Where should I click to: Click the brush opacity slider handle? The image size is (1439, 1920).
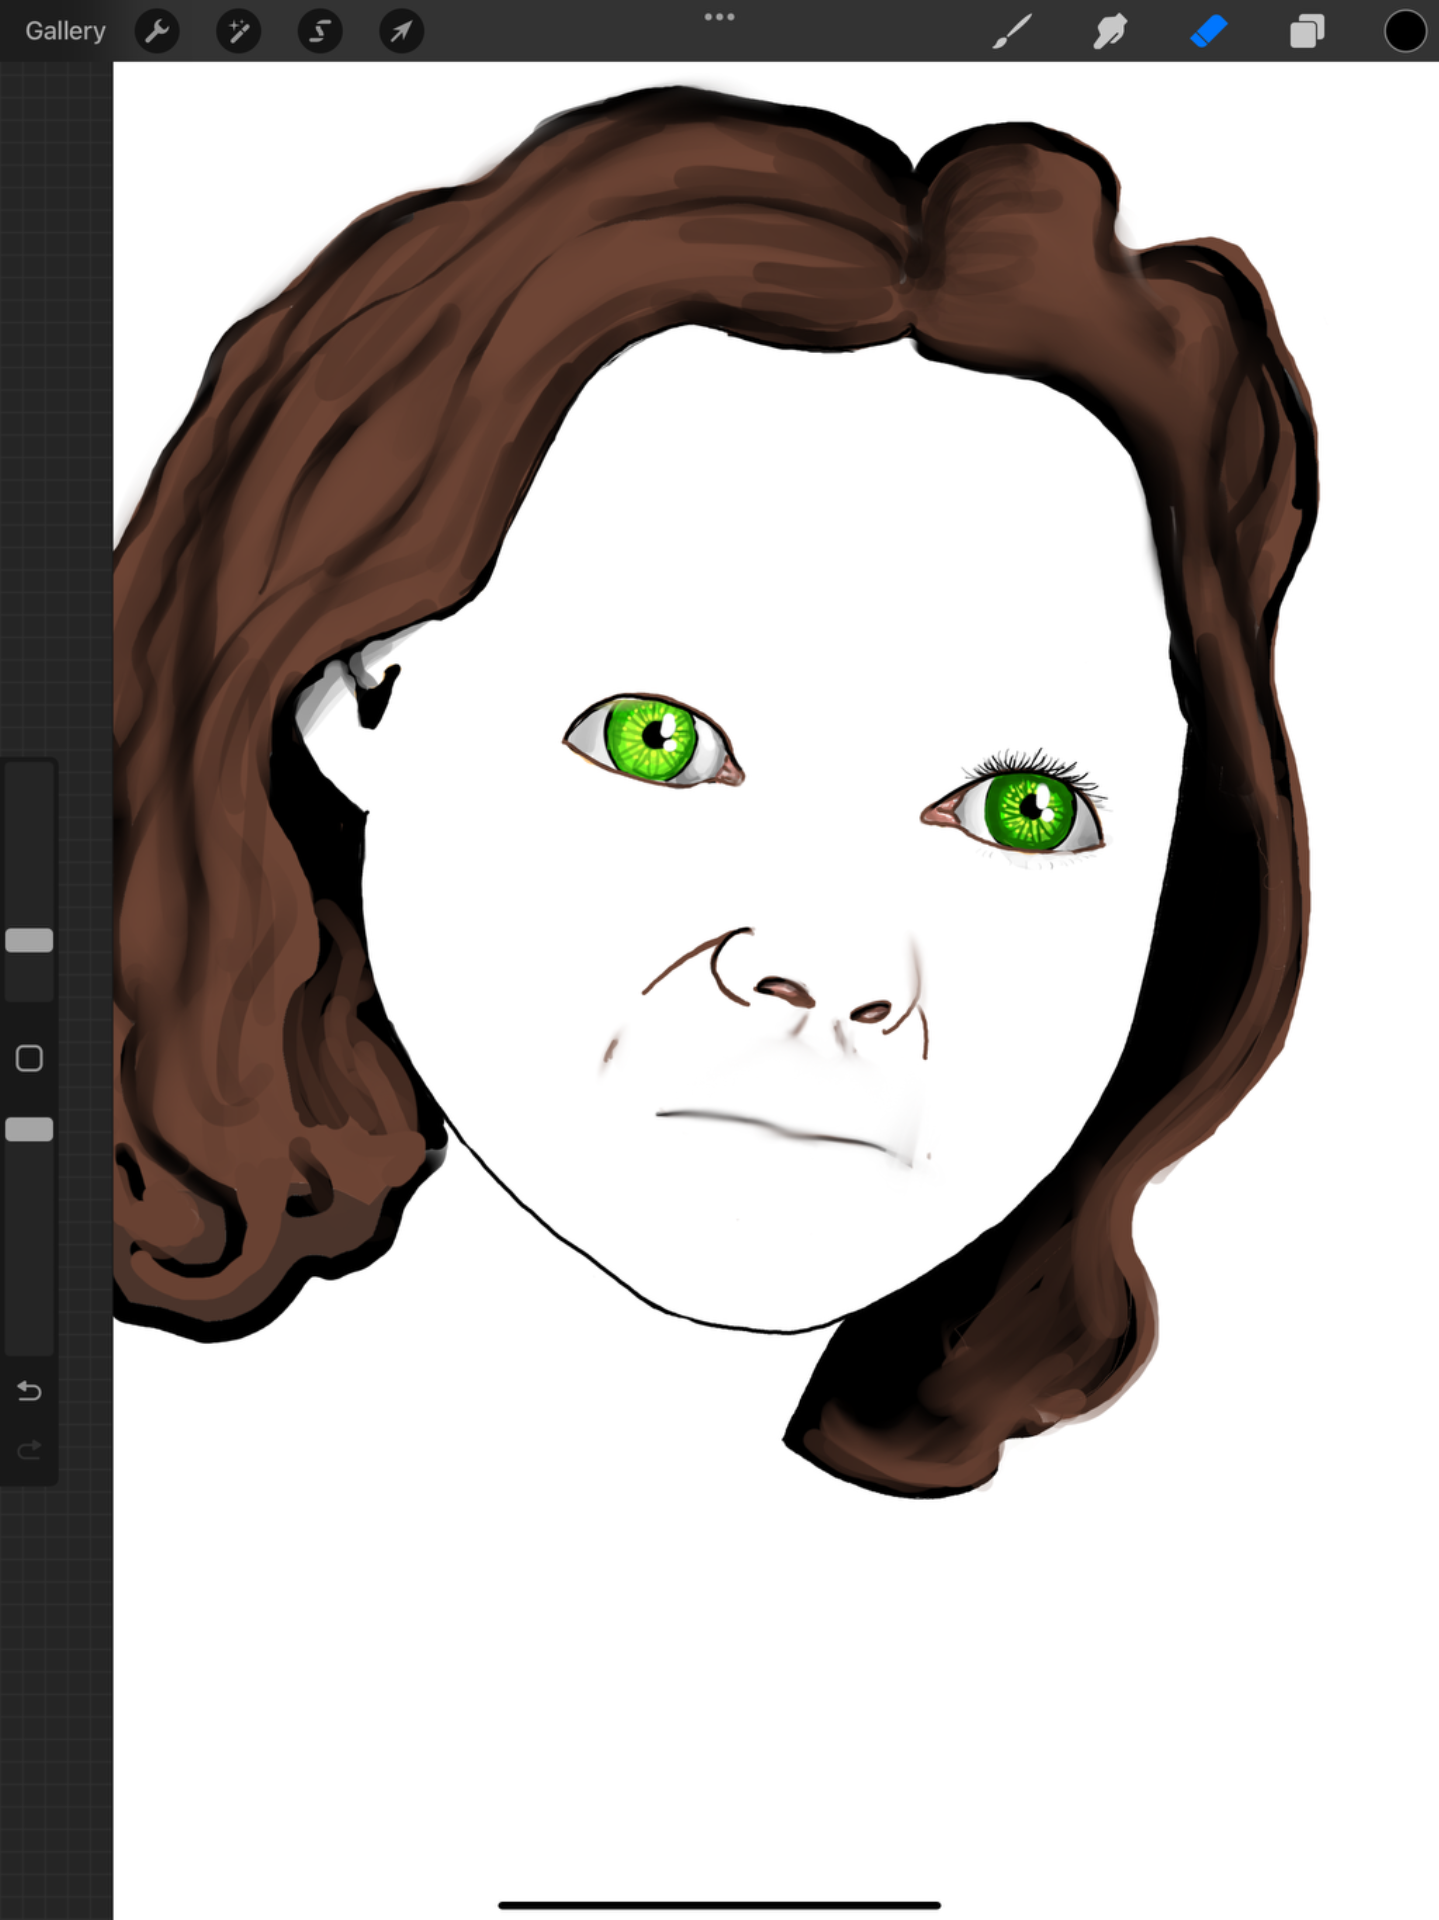(x=29, y=1130)
